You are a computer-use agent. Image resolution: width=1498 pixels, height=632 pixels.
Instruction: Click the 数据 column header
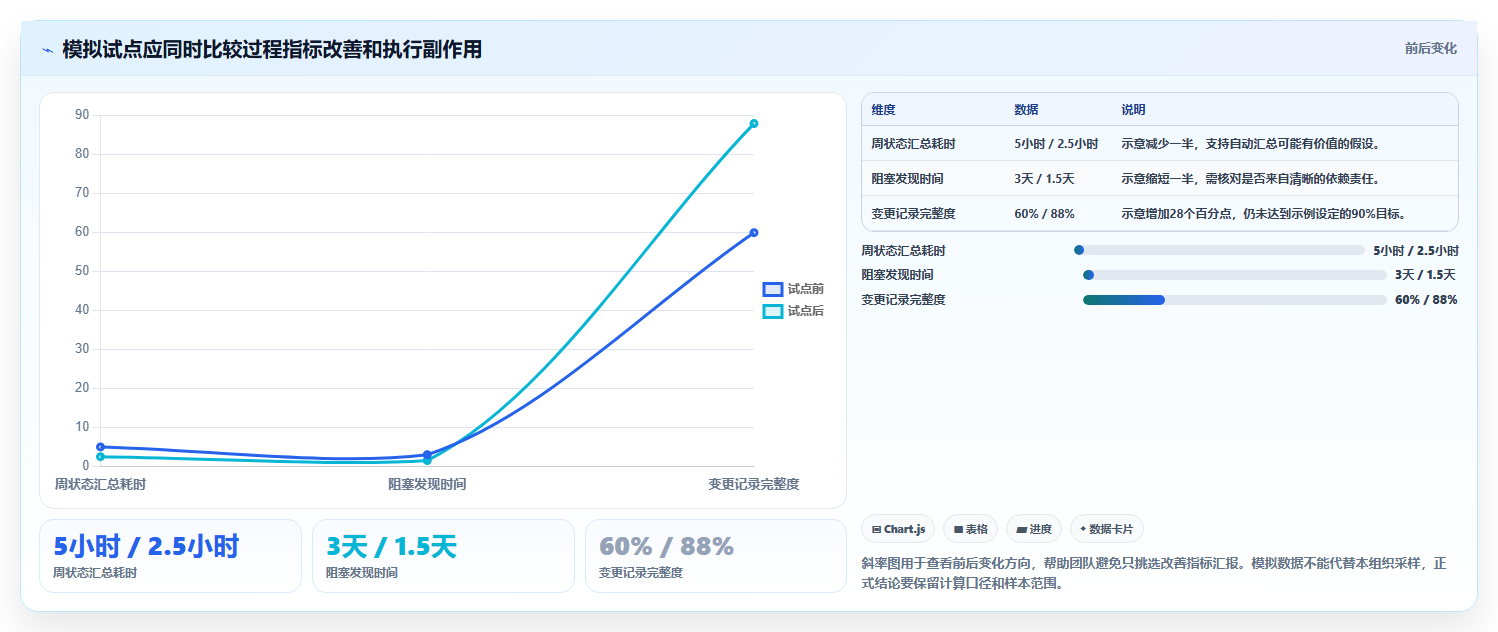tap(1026, 109)
